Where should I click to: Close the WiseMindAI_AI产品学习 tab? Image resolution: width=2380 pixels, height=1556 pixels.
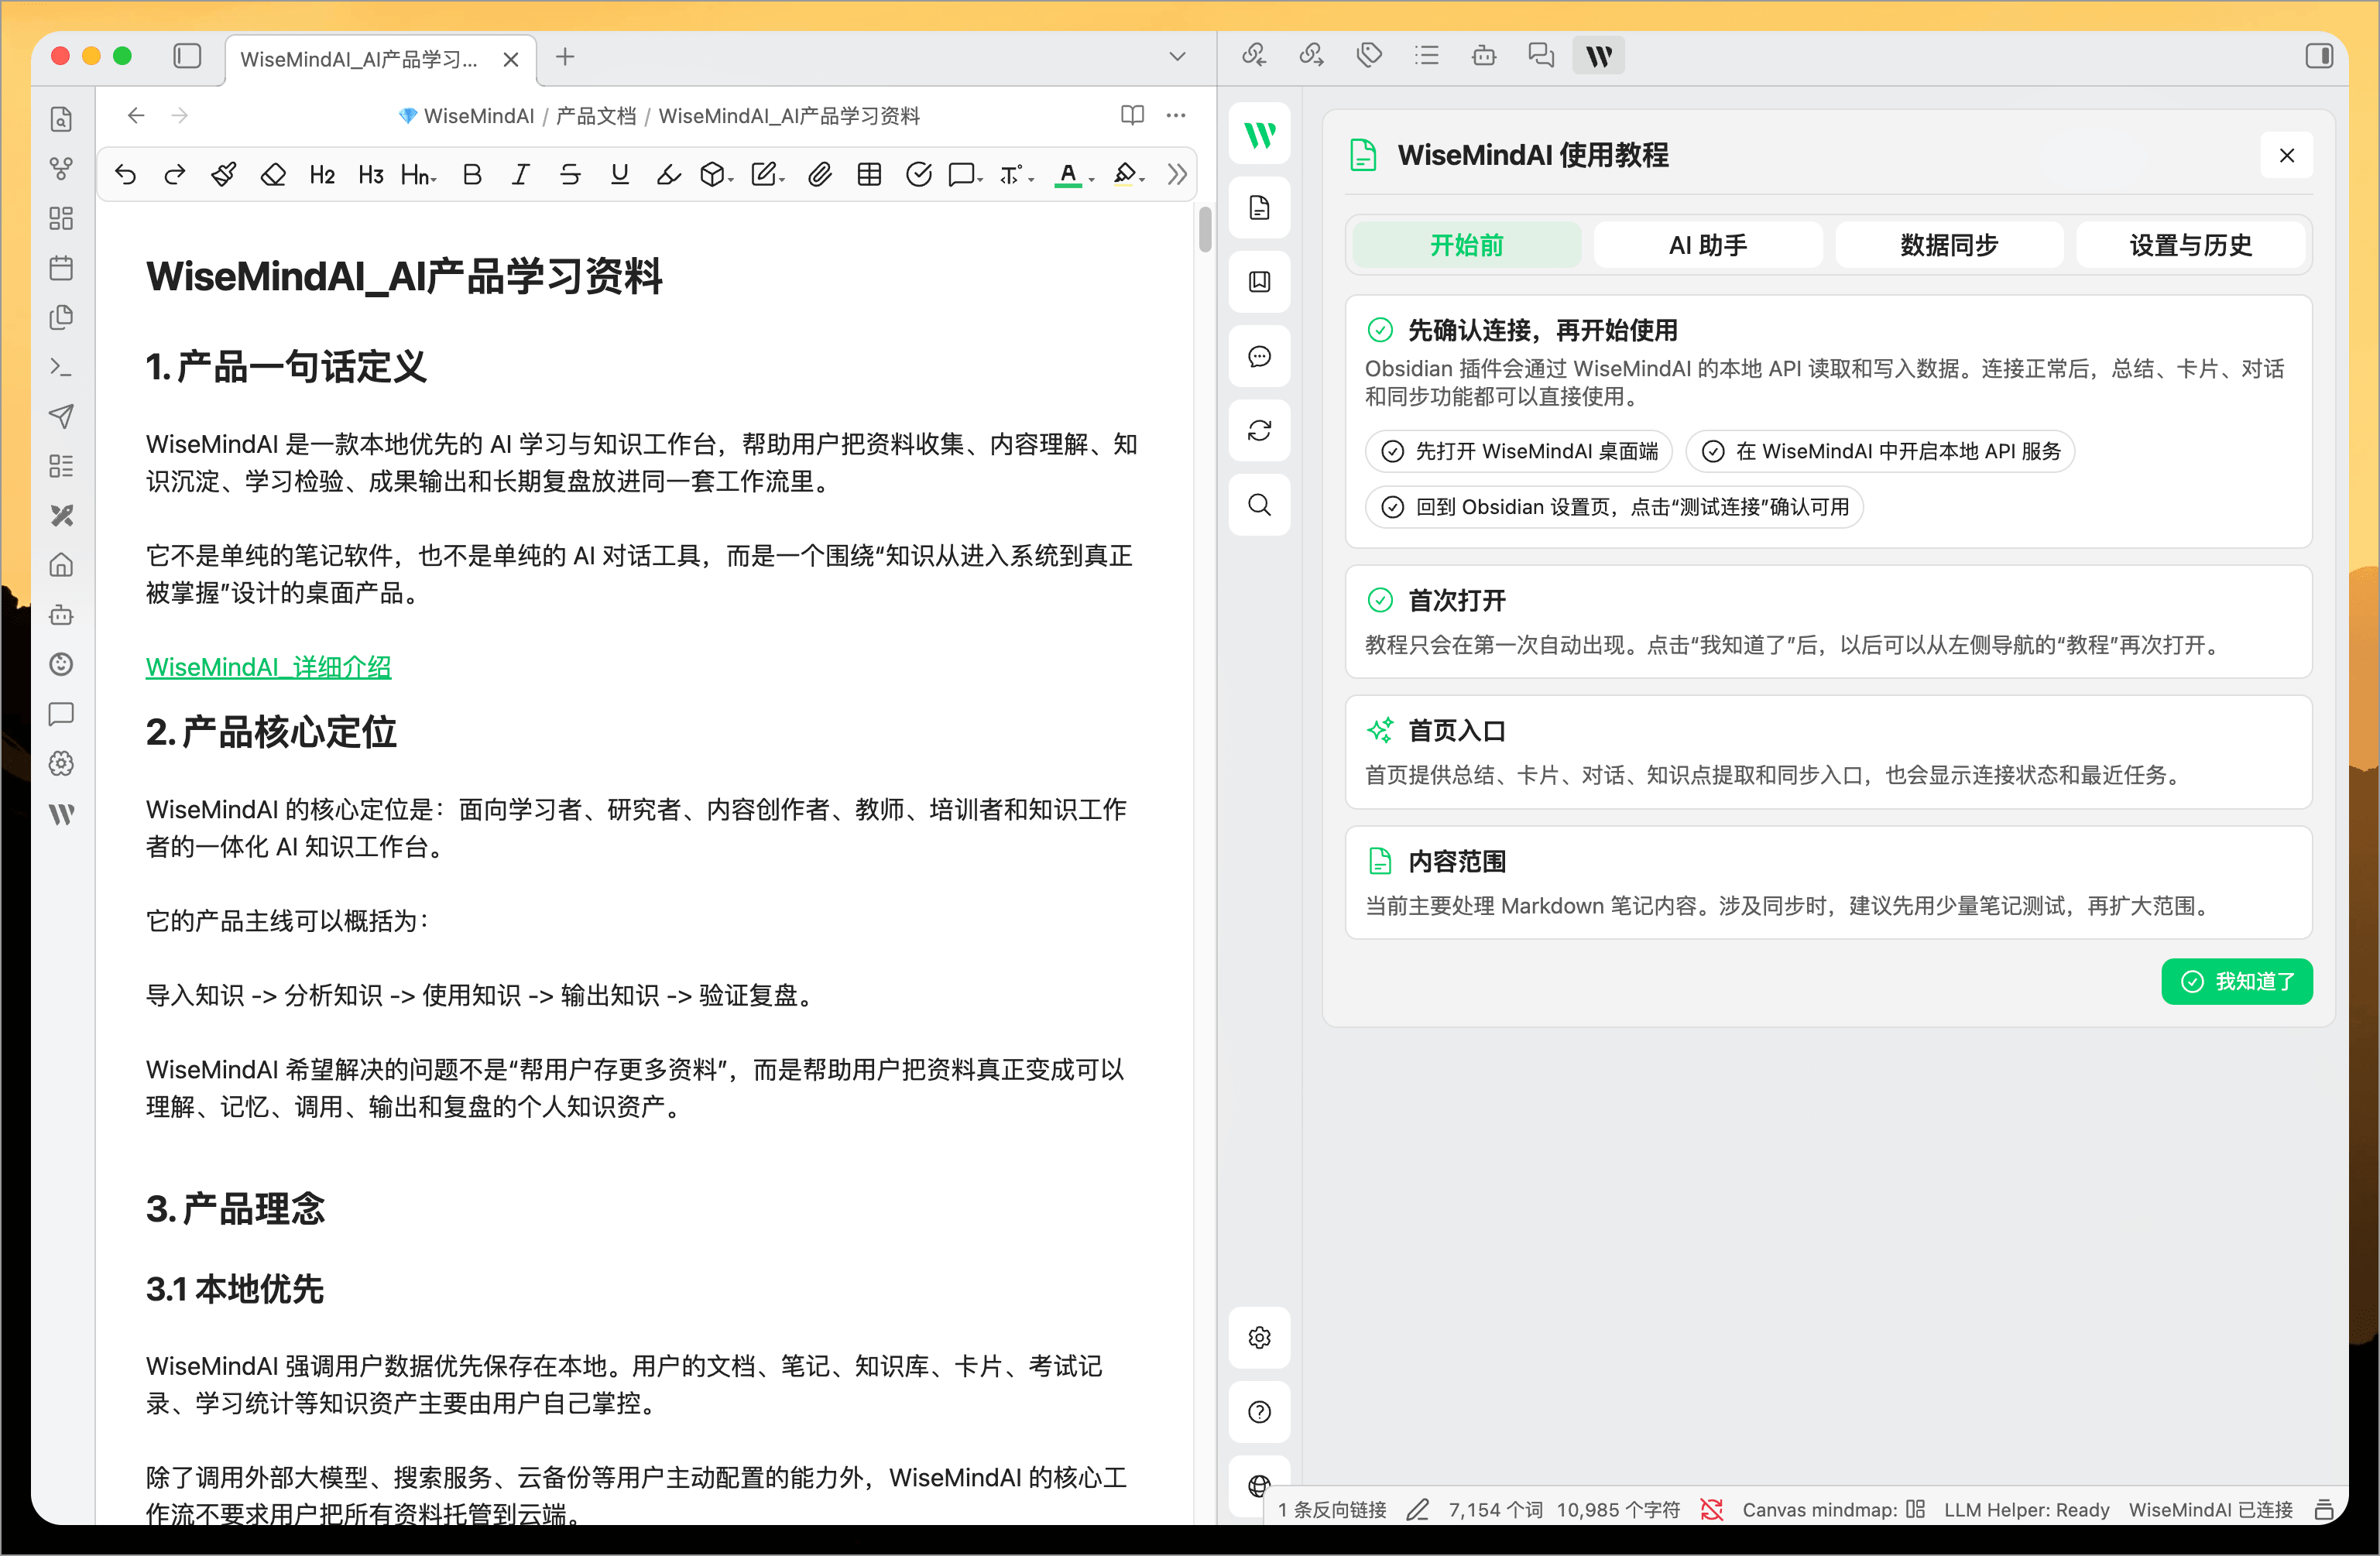click(x=510, y=59)
